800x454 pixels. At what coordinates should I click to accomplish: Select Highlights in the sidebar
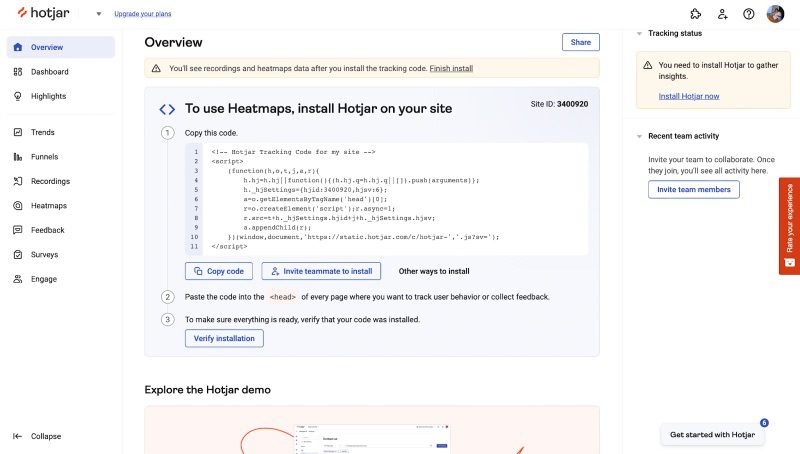[61, 96]
